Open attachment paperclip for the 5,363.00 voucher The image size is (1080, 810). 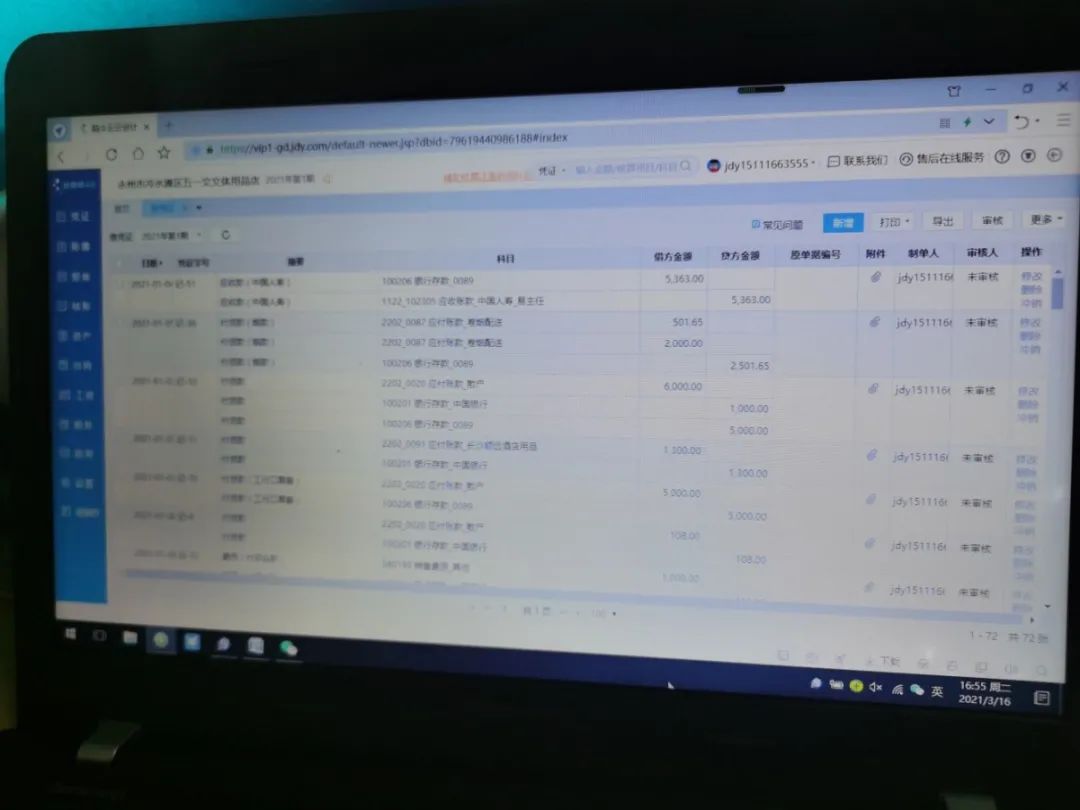(x=875, y=277)
